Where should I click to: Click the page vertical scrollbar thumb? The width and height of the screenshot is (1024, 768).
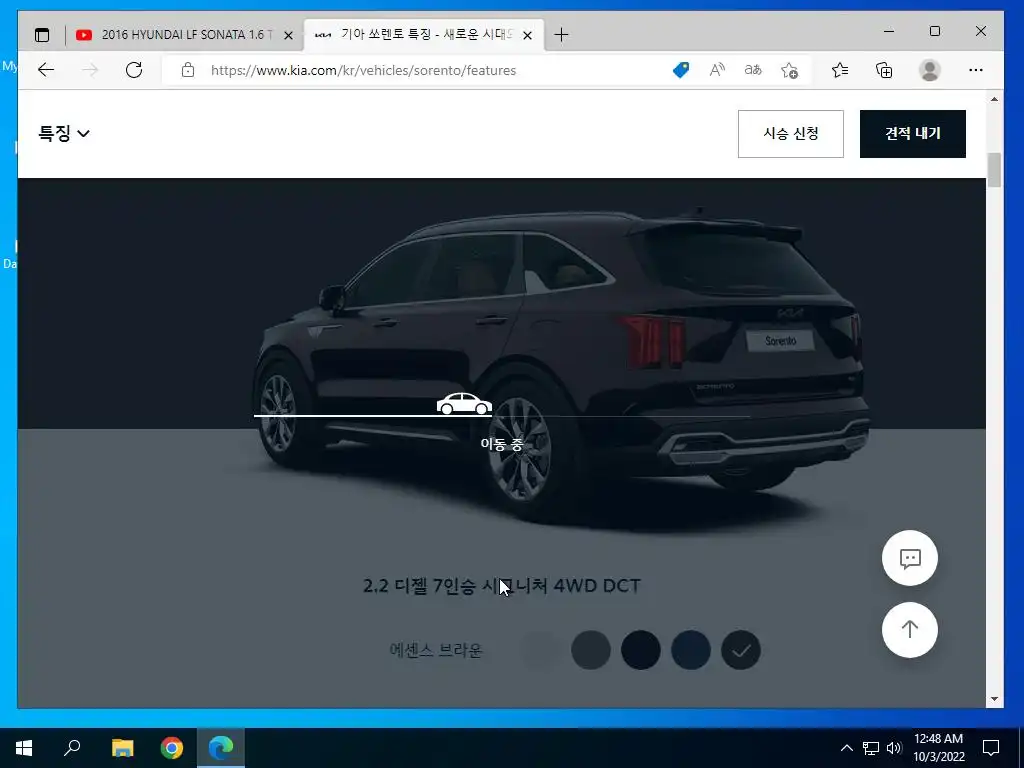coord(994,170)
